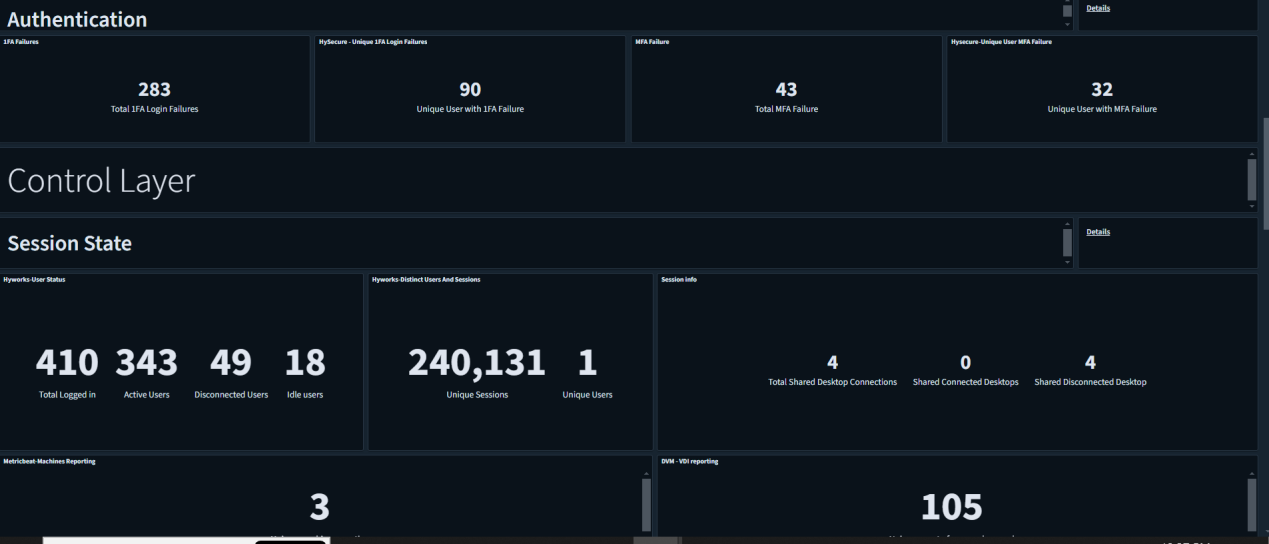Screen dimensions: 1269x544
Task: Select the 49 Disconnected Users metric
Action: coord(231,364)
